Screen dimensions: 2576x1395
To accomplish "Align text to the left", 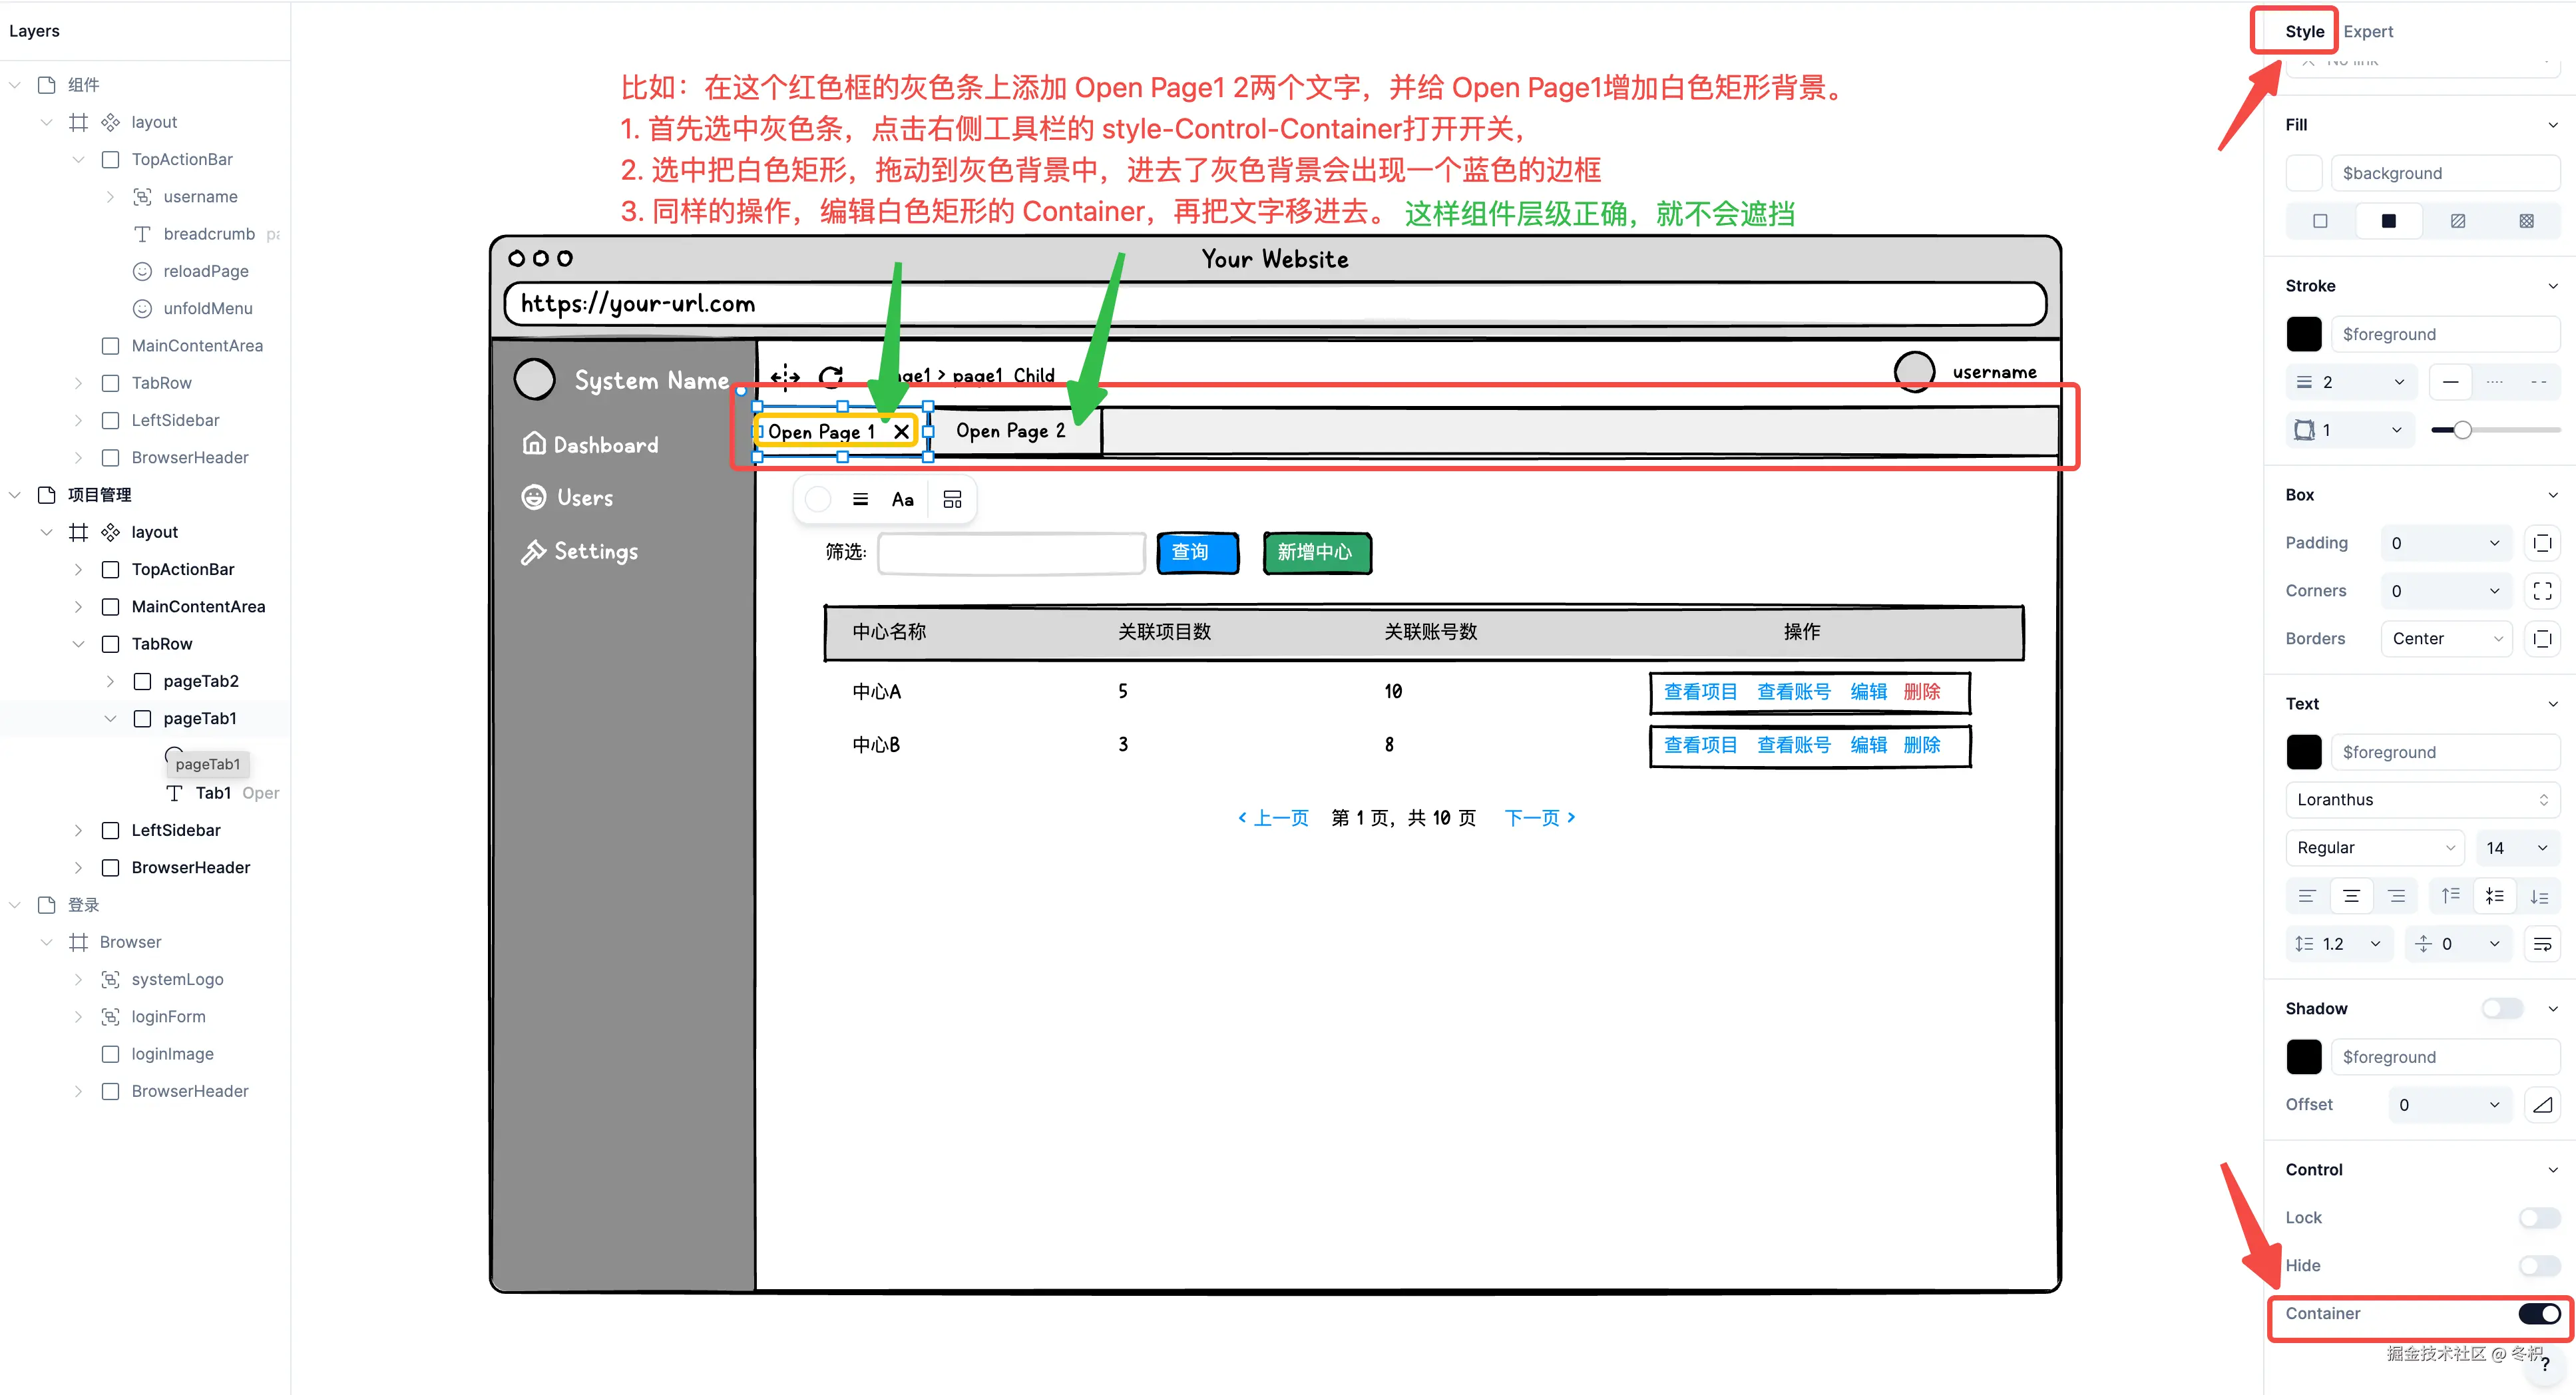I will click(x=2307, y=896).
